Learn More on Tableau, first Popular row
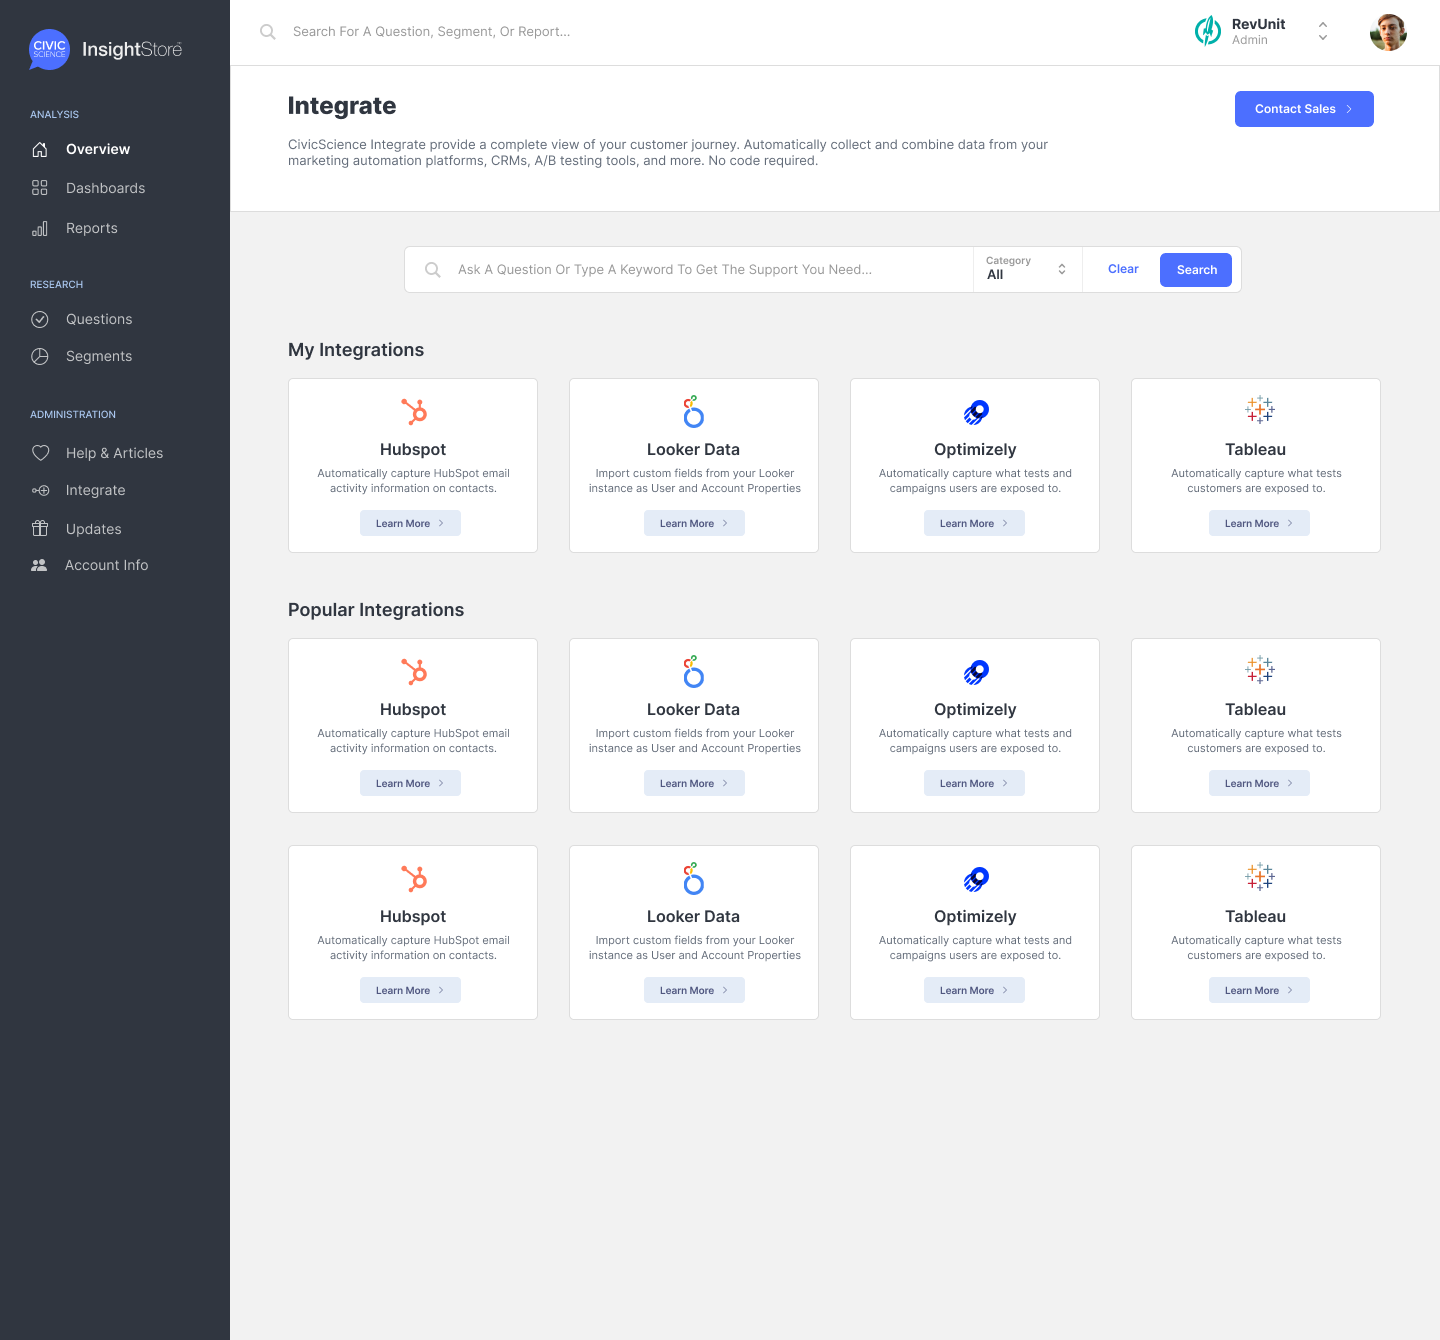The height and width of the screenshot is (1340, 1440). pos(1259,783)
